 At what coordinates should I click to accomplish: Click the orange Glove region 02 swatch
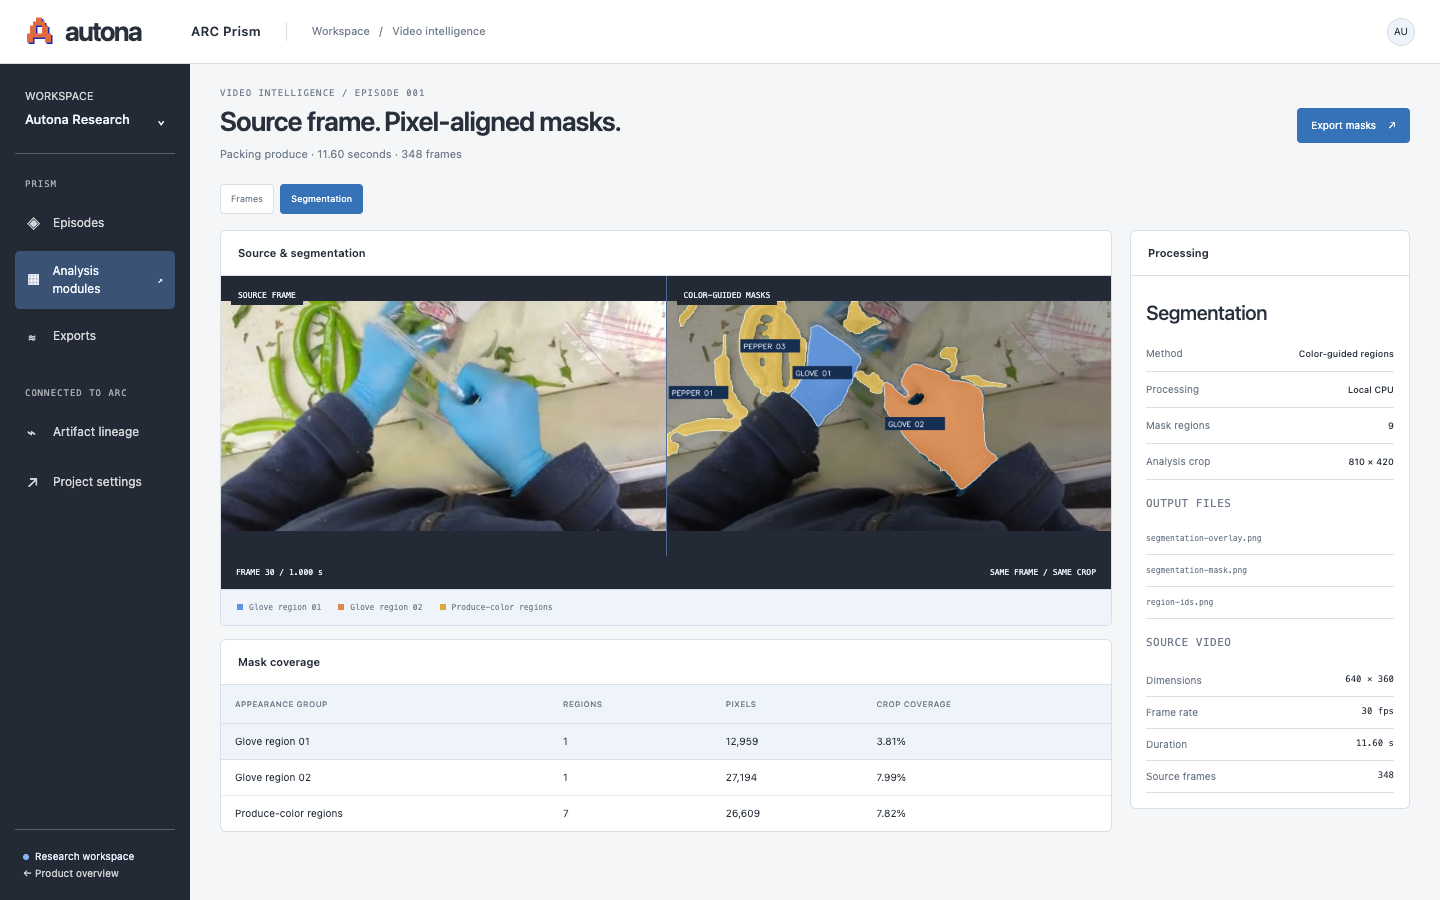coord(341,607)
